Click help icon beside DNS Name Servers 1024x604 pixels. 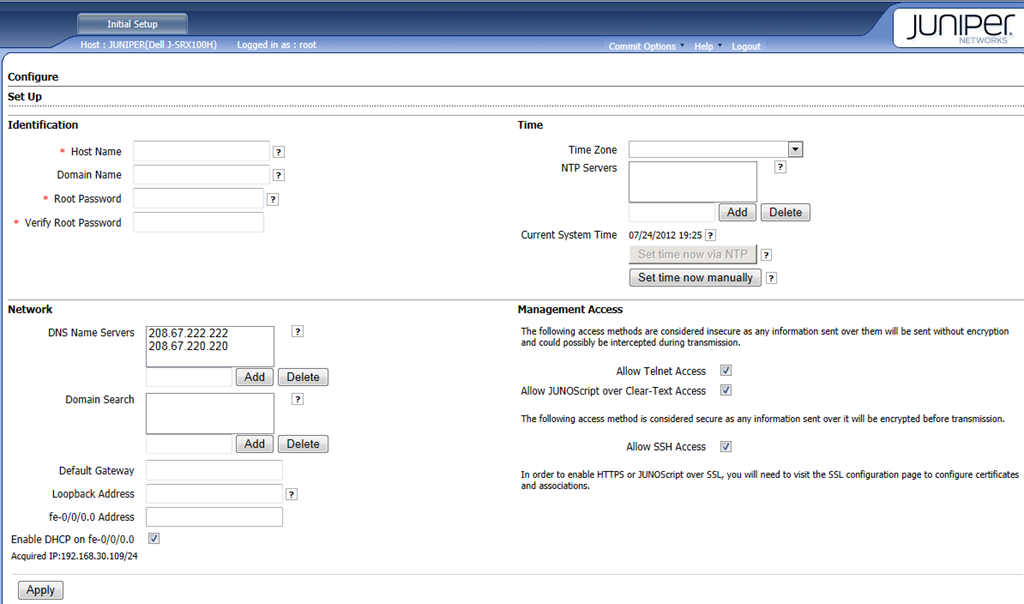point(297,332)
